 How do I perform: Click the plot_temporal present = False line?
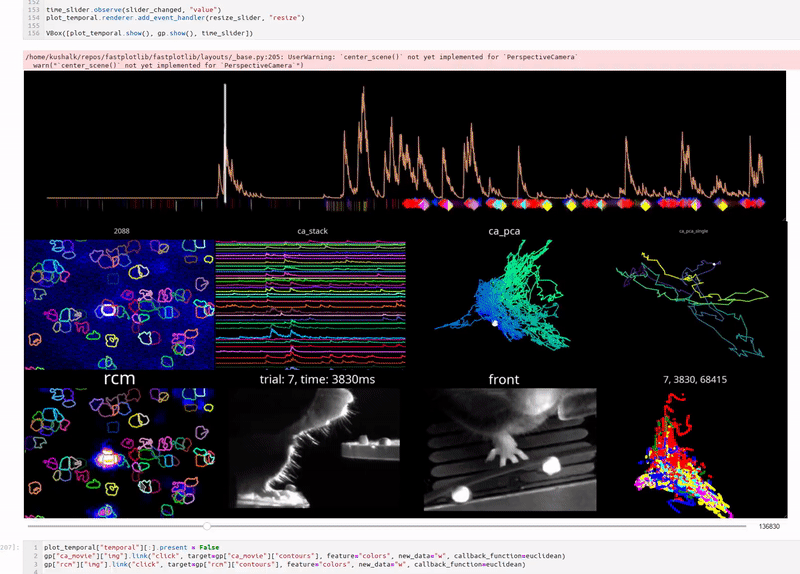[128, 547]
